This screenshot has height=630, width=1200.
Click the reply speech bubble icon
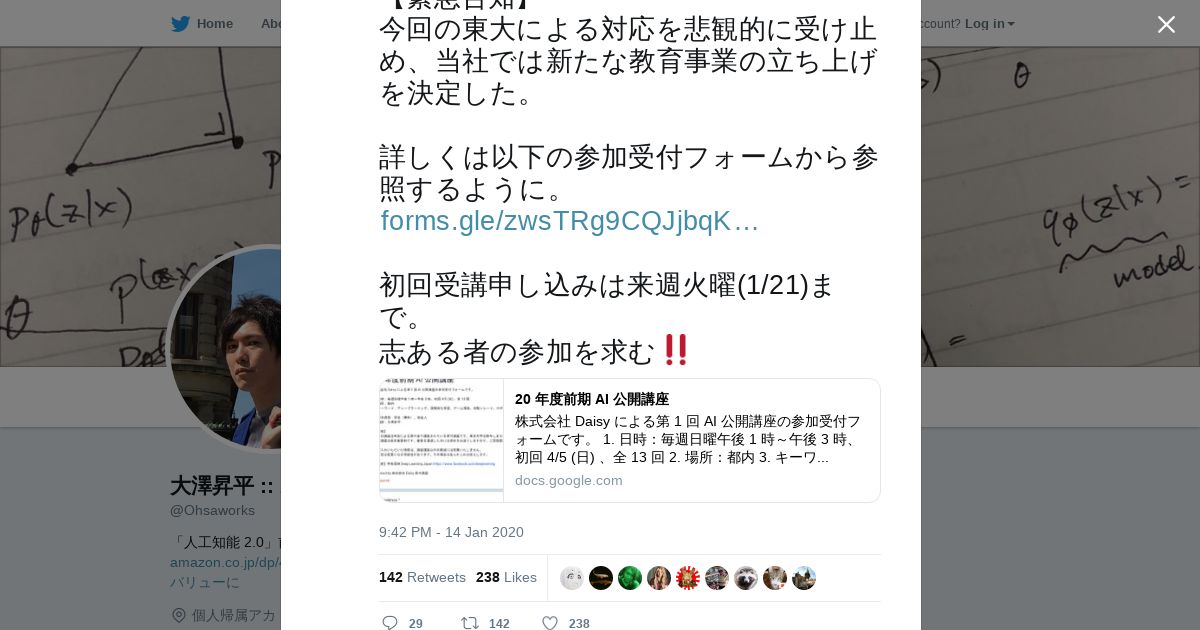coord(390,623)
